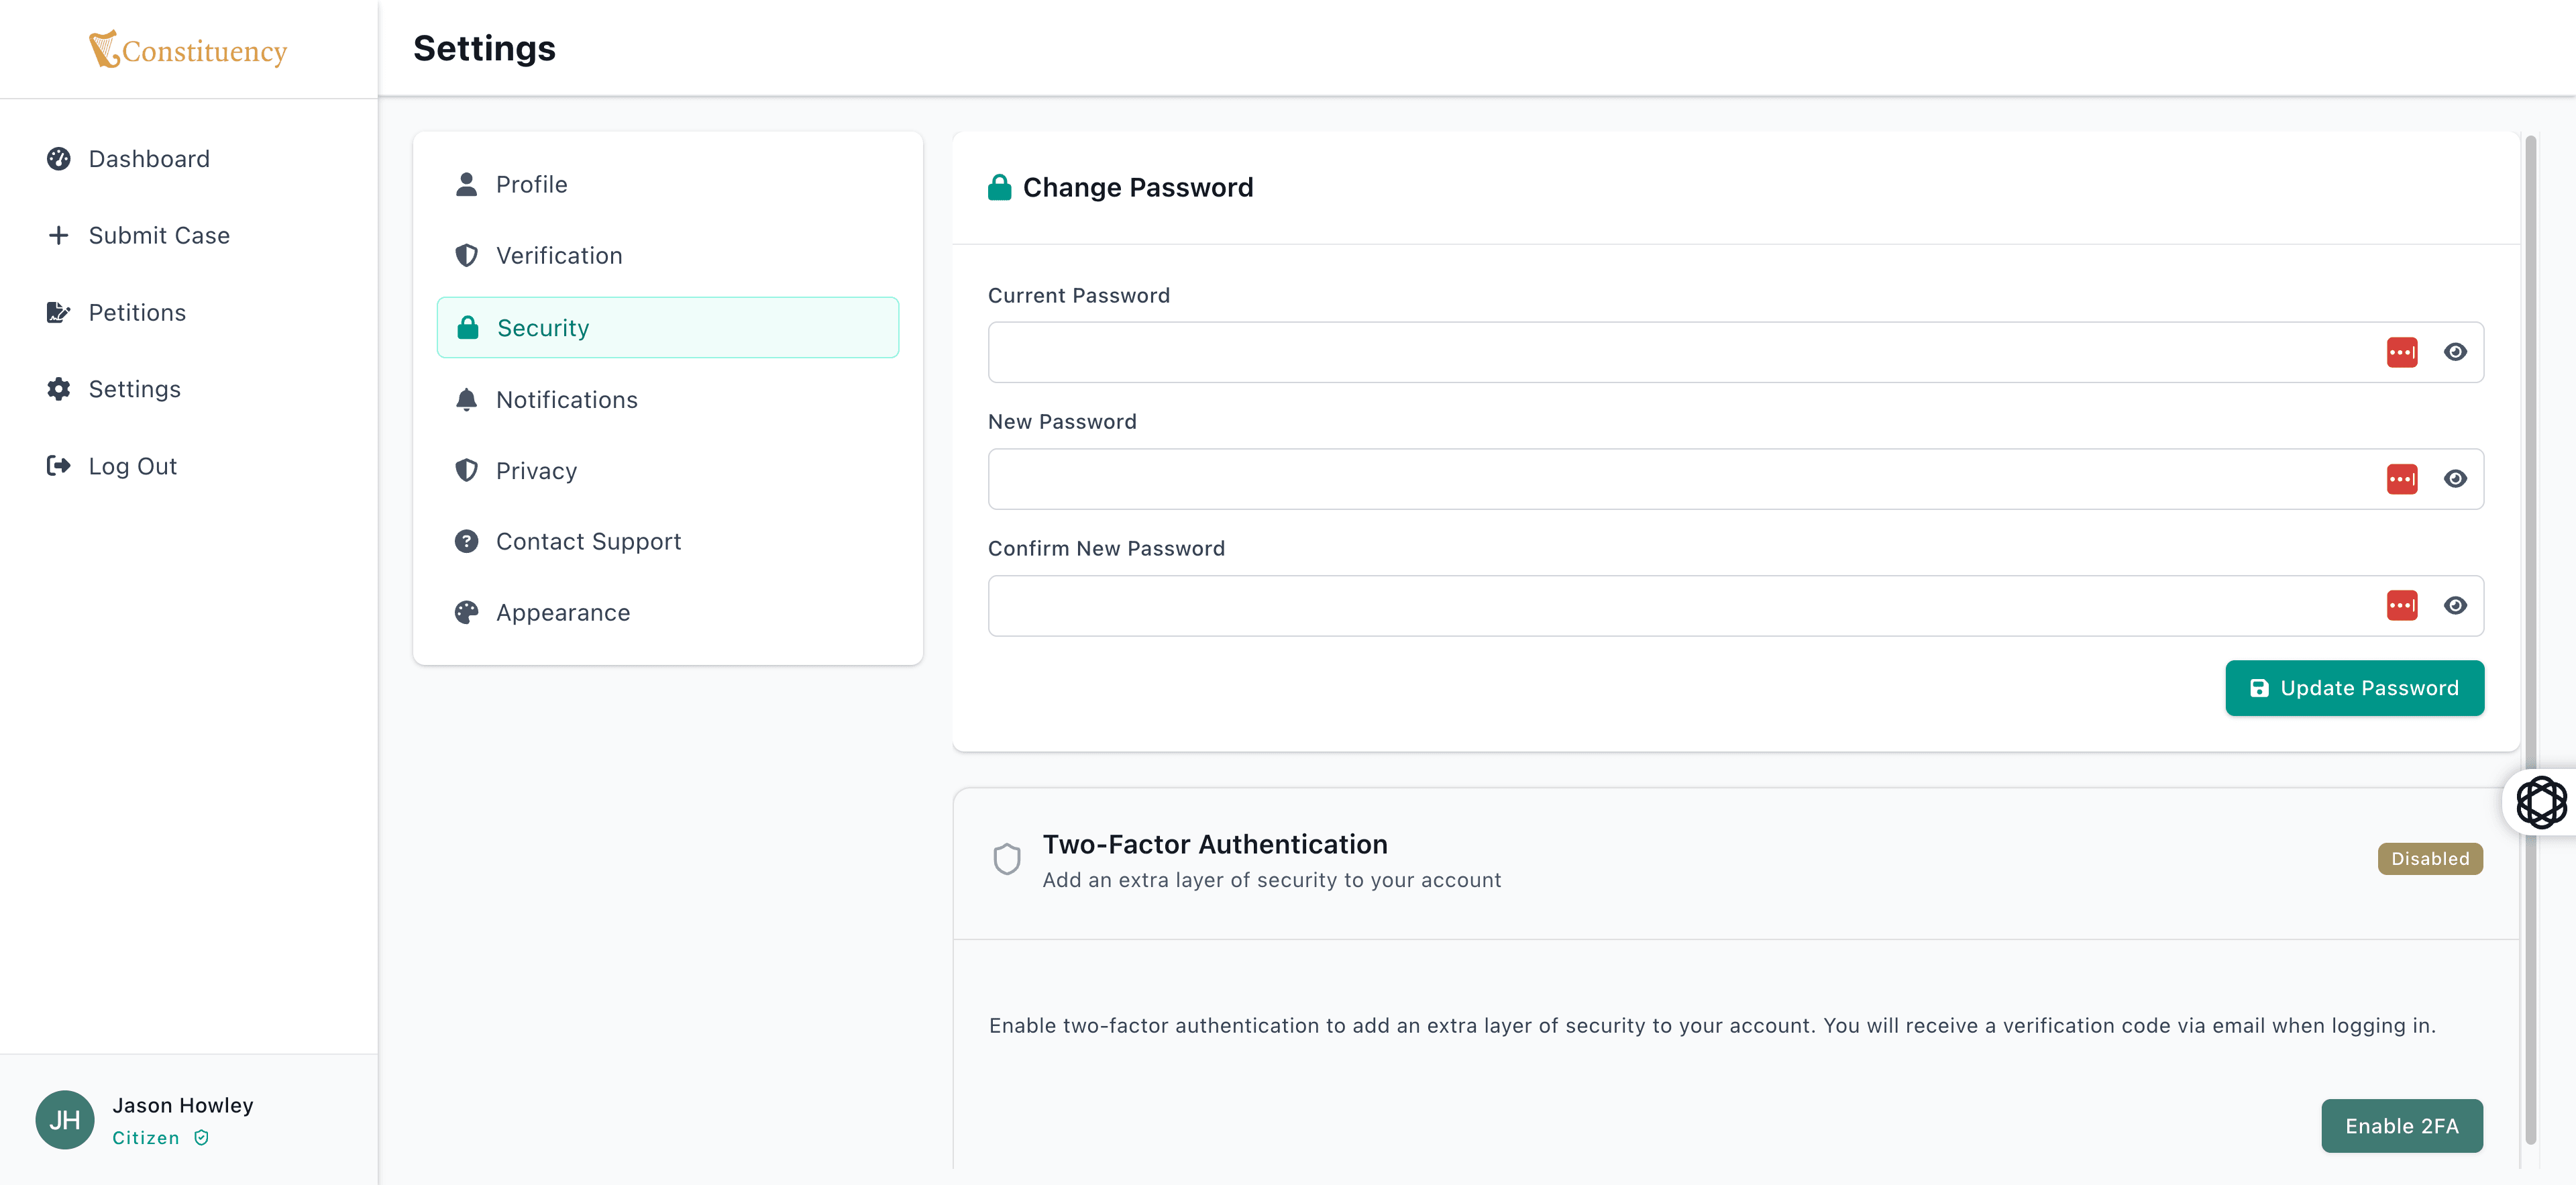Open the Submit Case page

tap(159, 235)
